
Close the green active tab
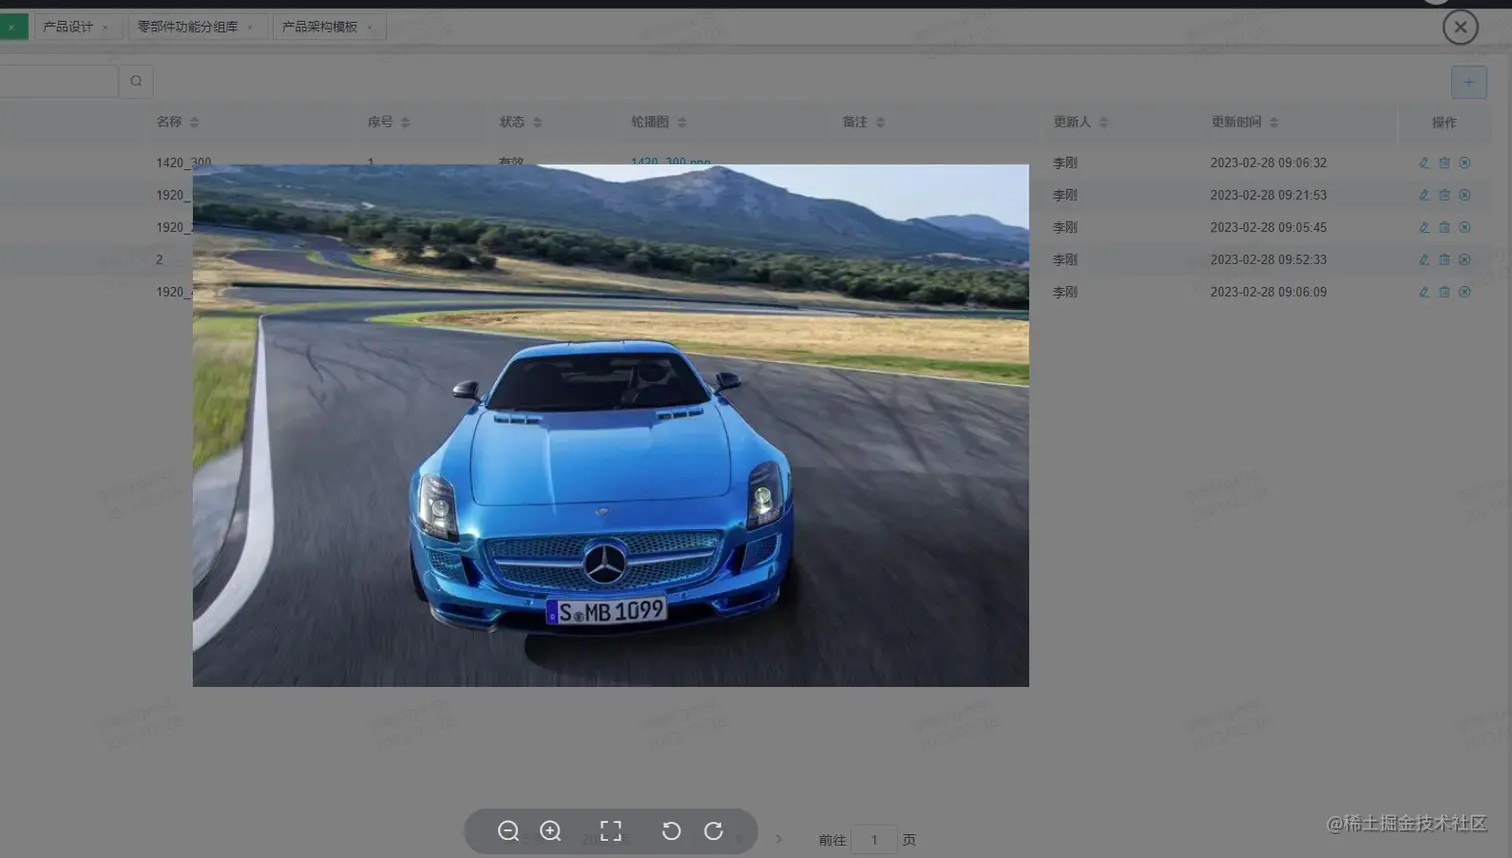[x=11, y=28]
